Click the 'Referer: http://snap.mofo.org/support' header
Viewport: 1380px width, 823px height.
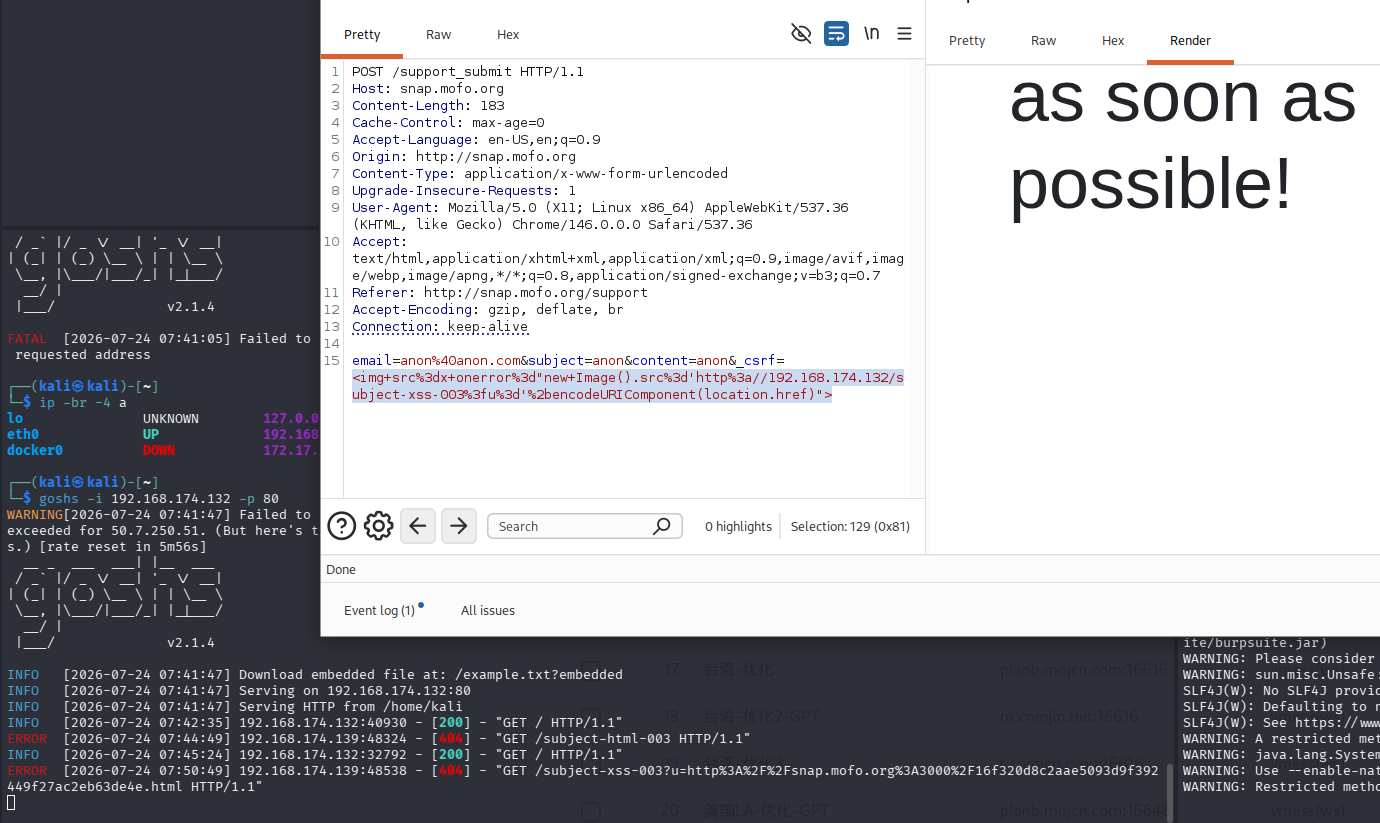[x=500, y=292]
